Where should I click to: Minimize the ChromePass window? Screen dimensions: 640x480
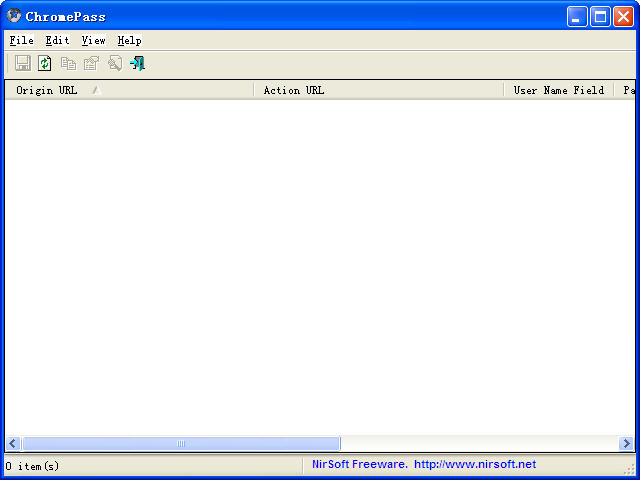(577, 17)
